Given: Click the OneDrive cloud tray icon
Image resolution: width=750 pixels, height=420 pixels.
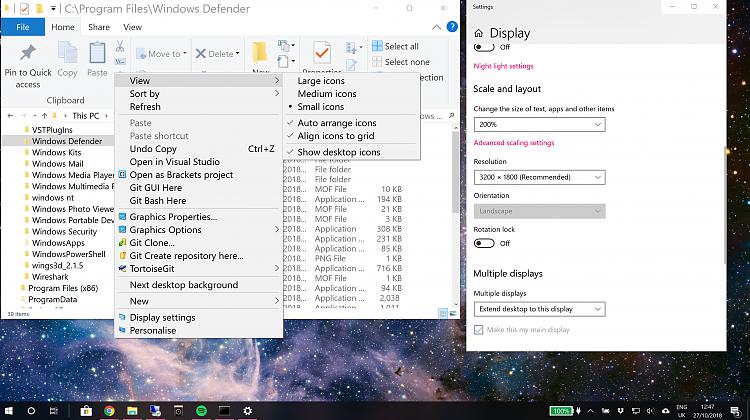Looking at the screenshot, I should coord(665,410).
